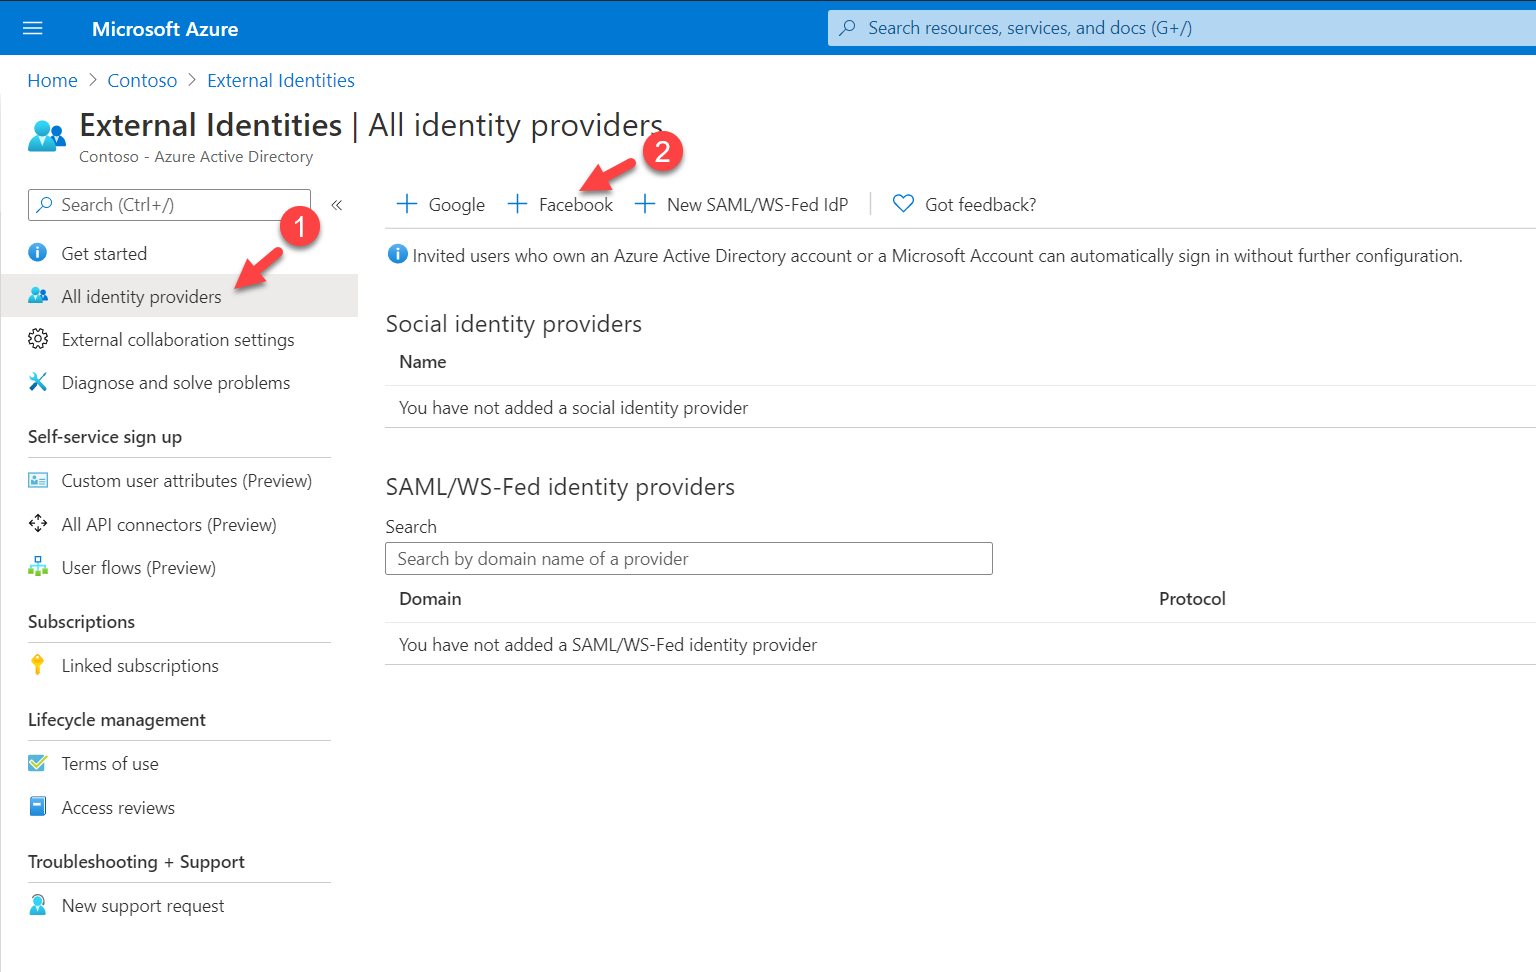Focus the global search resources box
1536x972 pixels.
pyautogui.click(x=1182, y=28)
